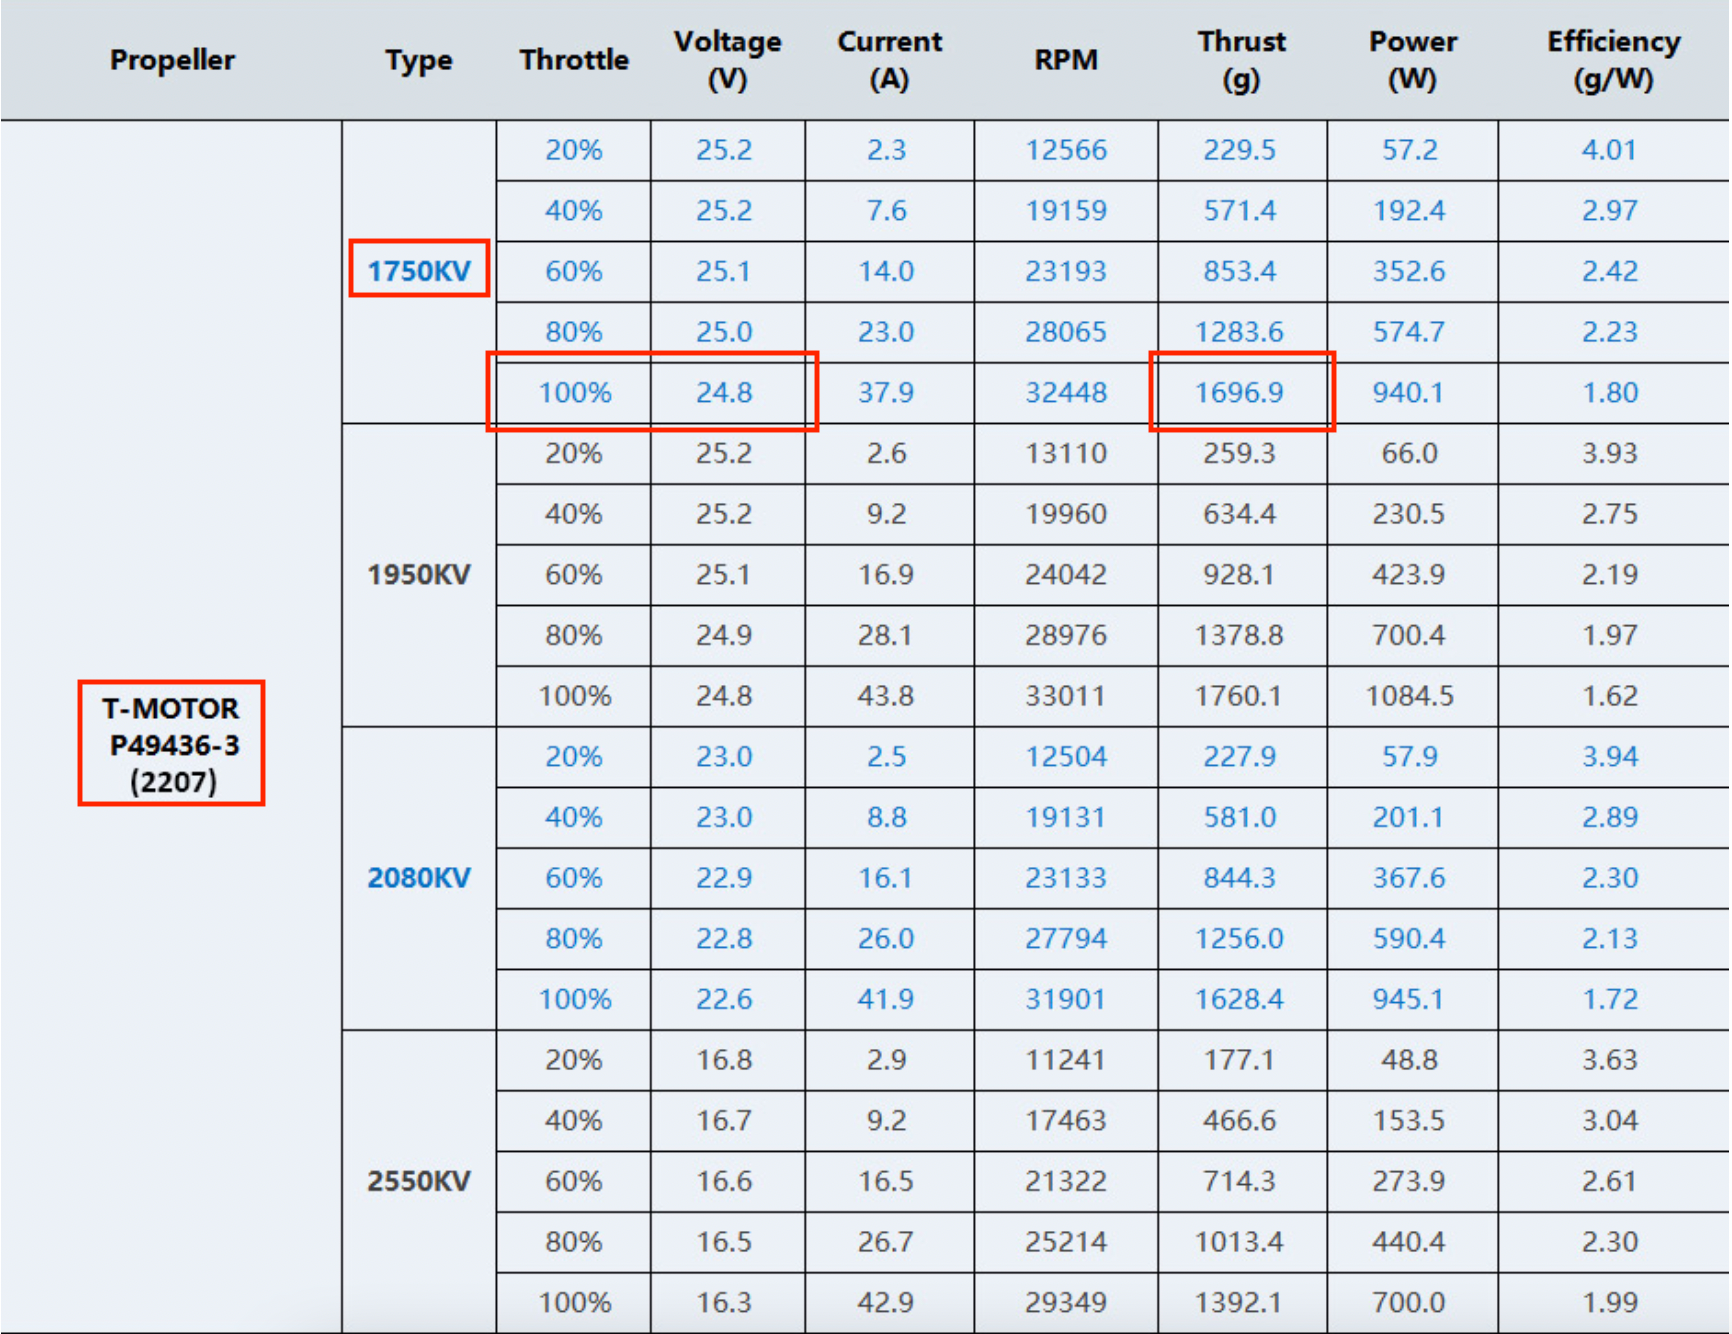The width and height of the screenshot is (1732, 1334).
Task: Click thrust value 1283.6
Action: tap(1239, 331)
